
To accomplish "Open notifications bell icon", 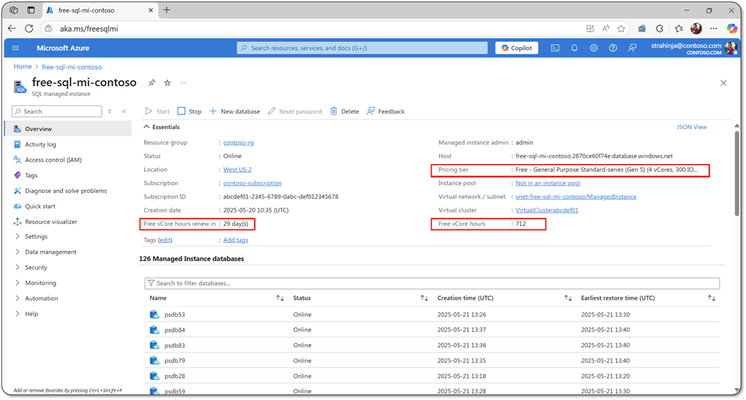I will [574, 48].
